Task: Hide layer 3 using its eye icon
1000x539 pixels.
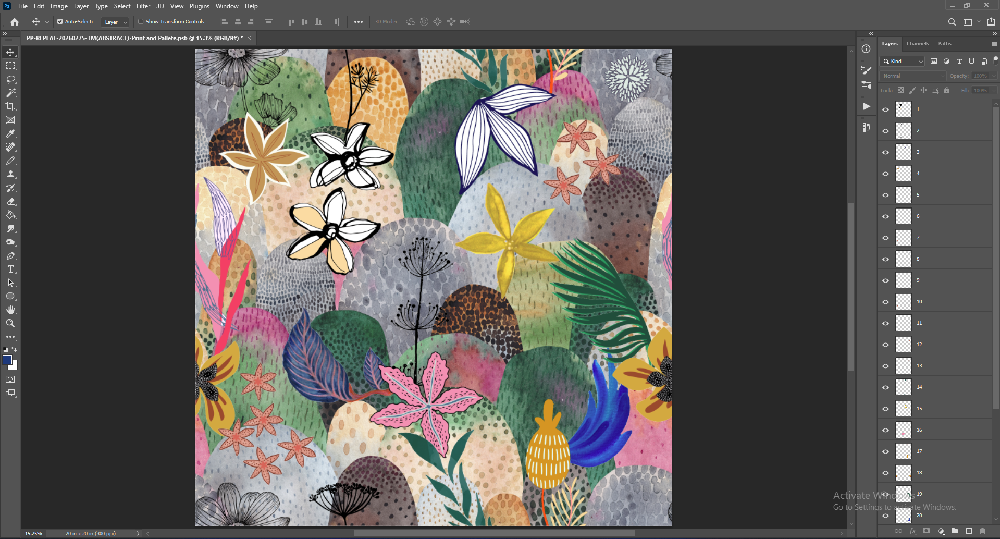Action: click(x=885, y=152)
